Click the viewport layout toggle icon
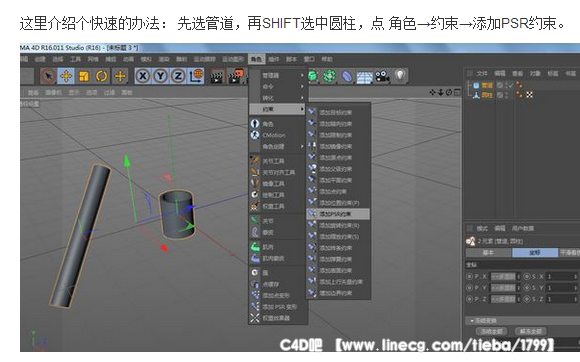The height and width of the screenshot is (362, 580). pos(457,92)
